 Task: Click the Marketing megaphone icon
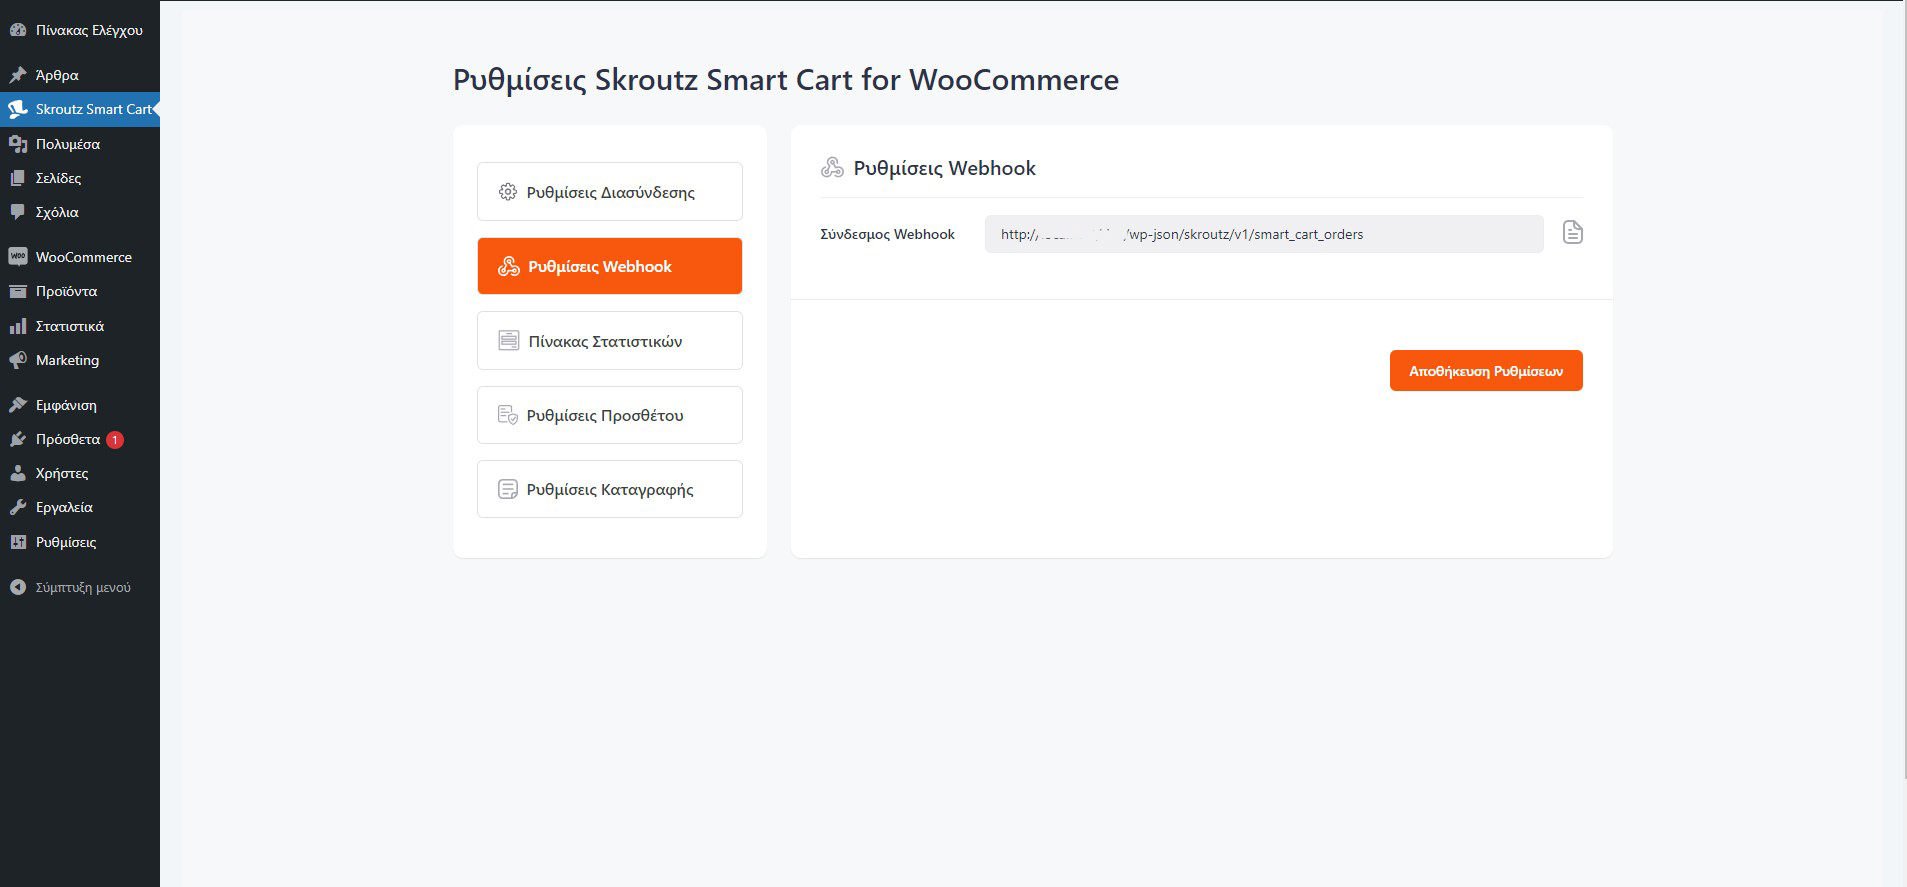click(17, 360)
